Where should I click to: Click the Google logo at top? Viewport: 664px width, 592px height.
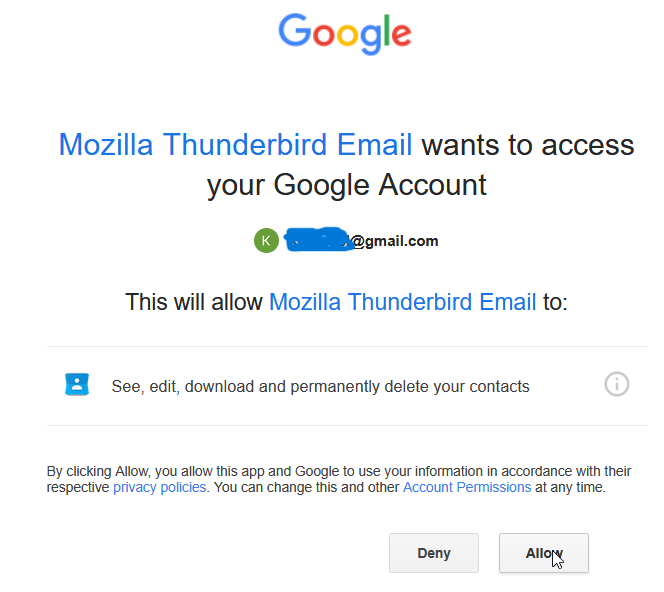(x=344, y=33)
